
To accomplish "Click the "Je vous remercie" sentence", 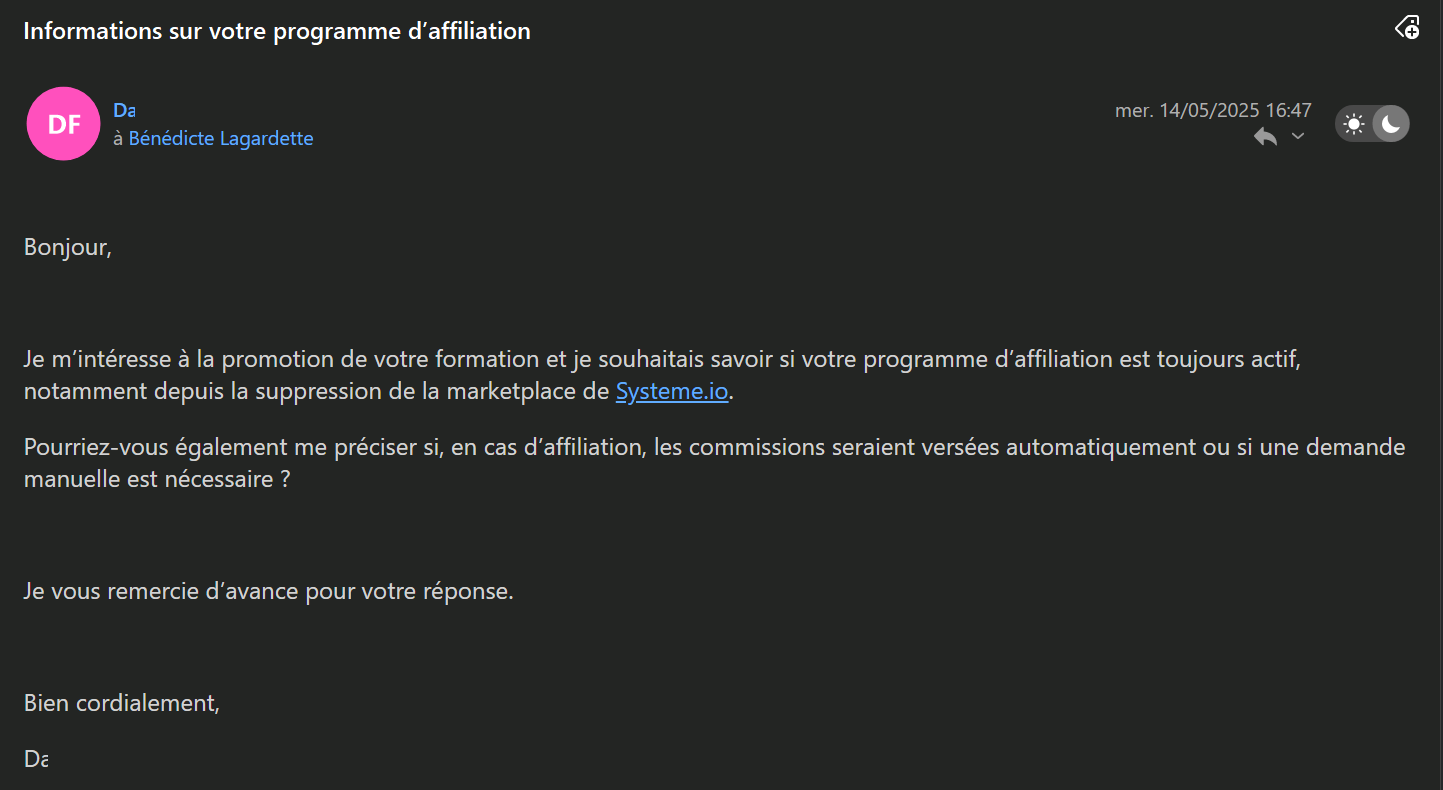I will [269, 591].
